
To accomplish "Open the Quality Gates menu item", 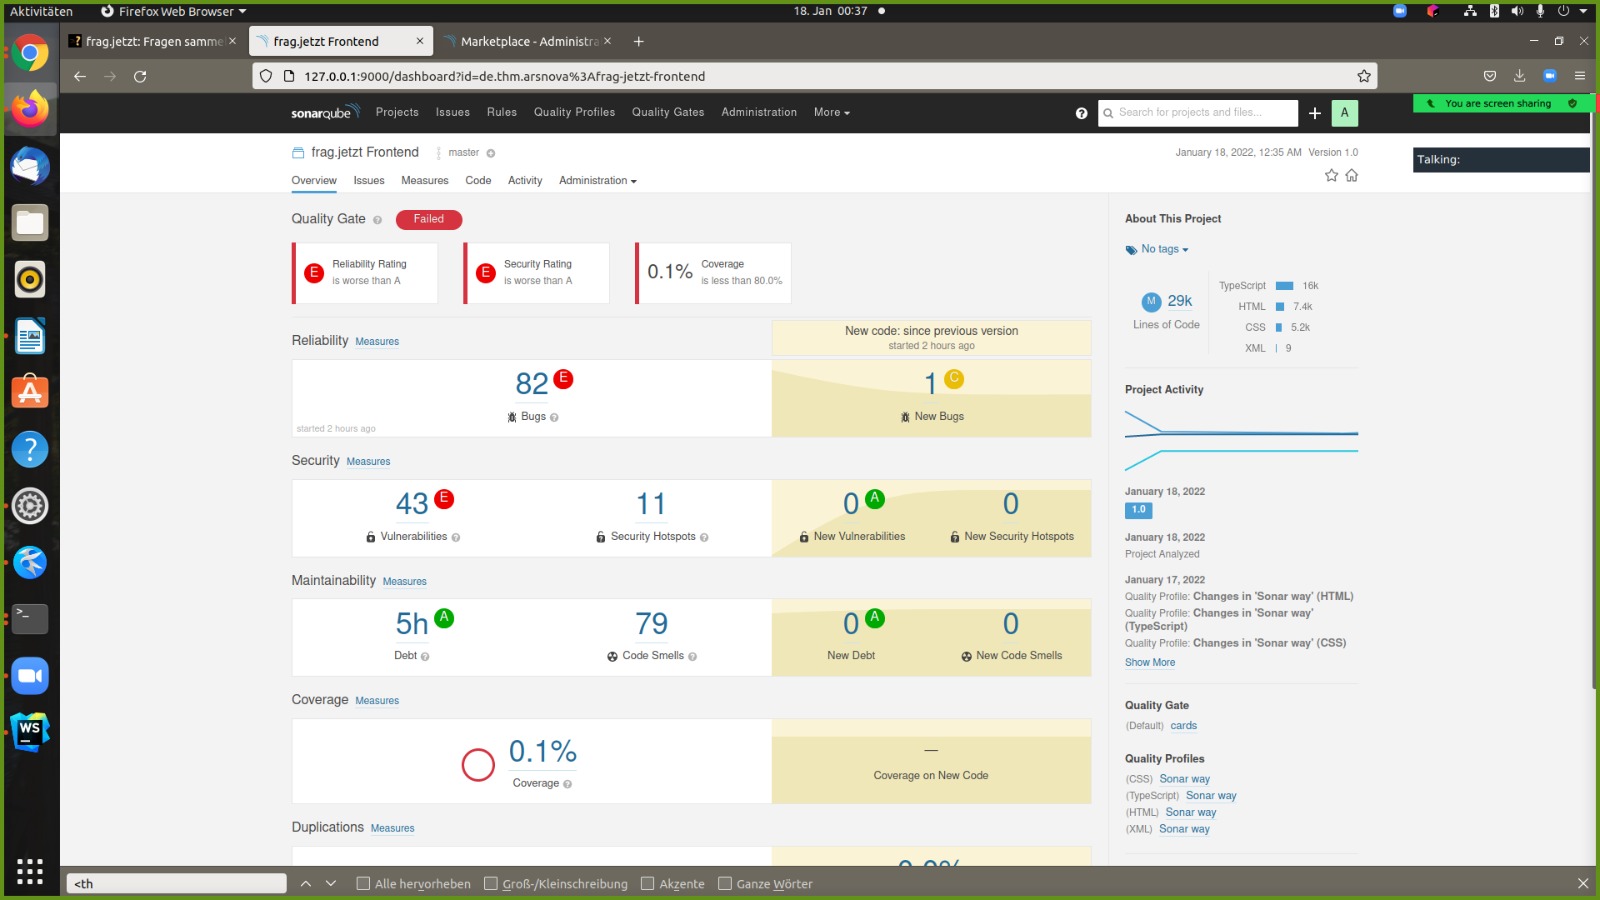I will 668,112.
